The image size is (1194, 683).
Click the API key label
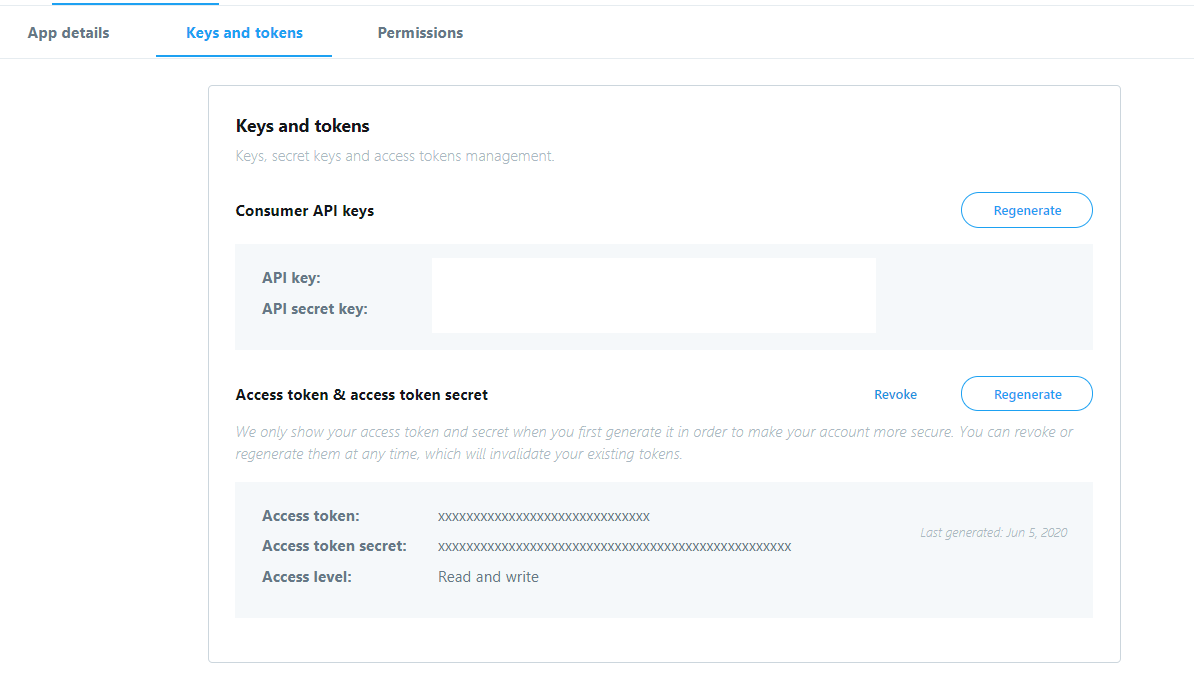point(291,277)
